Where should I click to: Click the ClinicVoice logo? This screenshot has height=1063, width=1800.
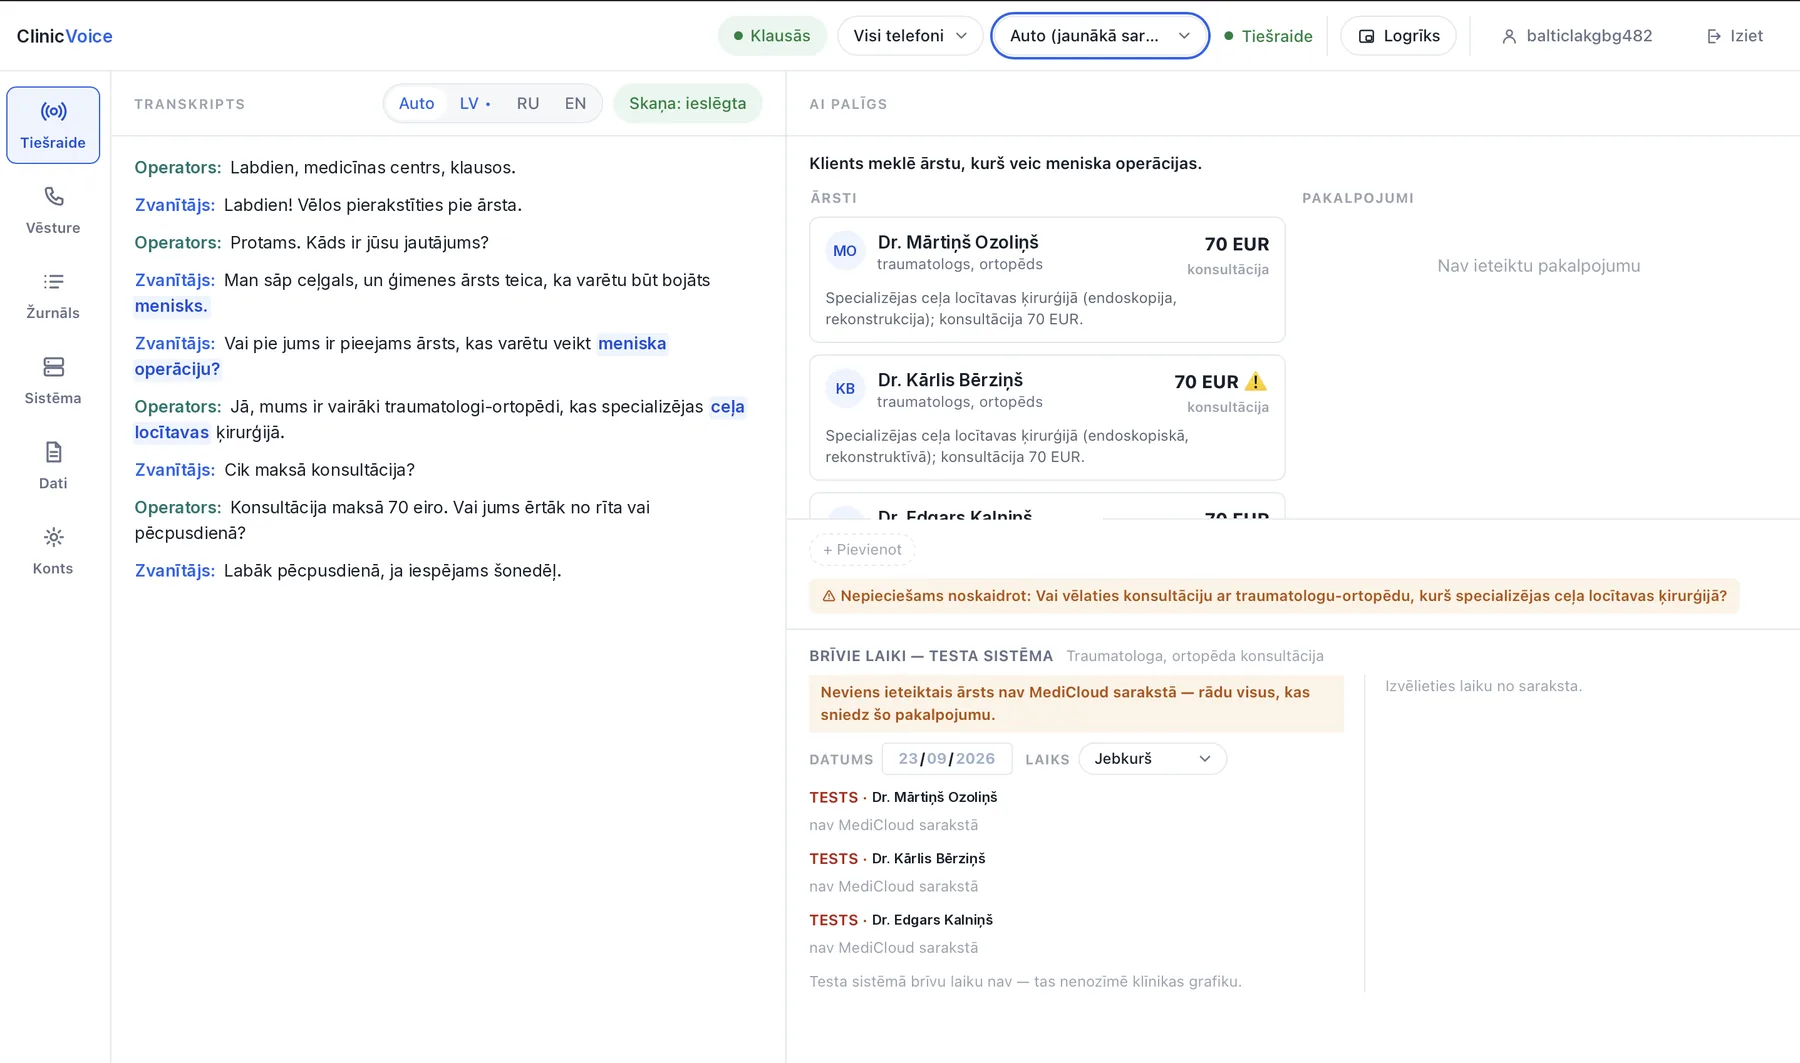point(64,36)
